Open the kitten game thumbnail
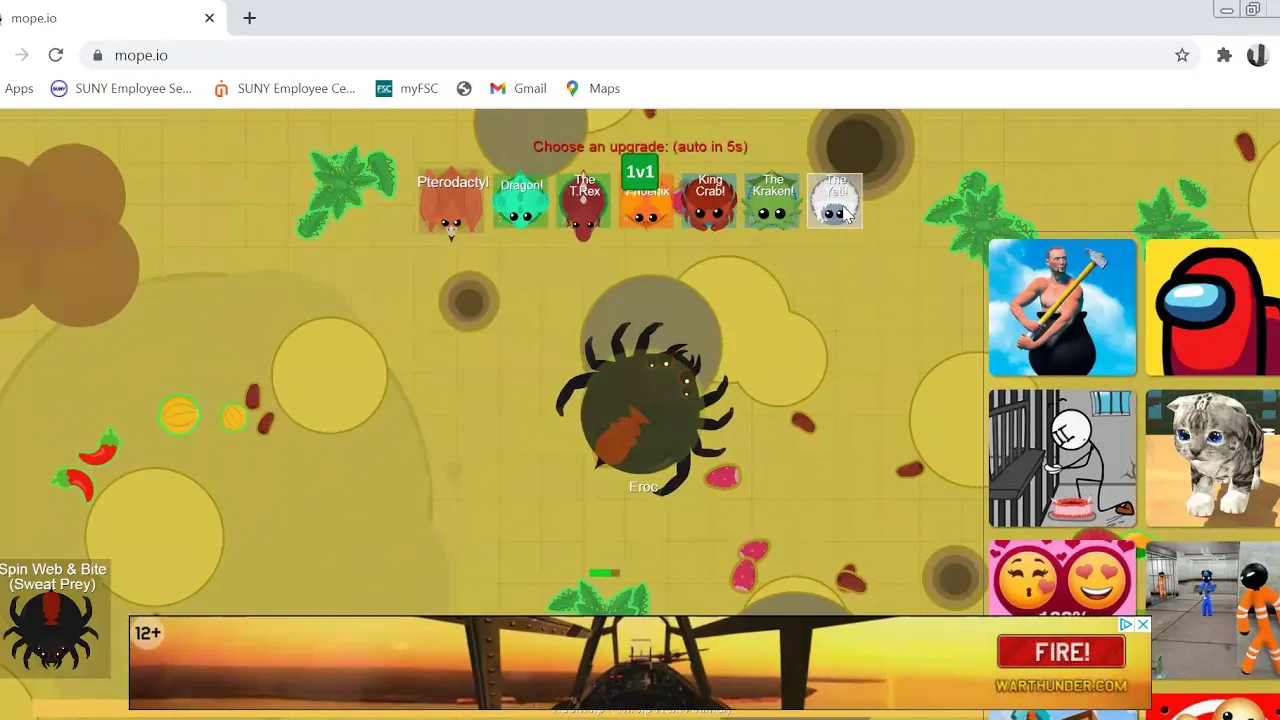Image resolution: width=1280 pixels, height=720 pixels. [x=1213, y=458]
